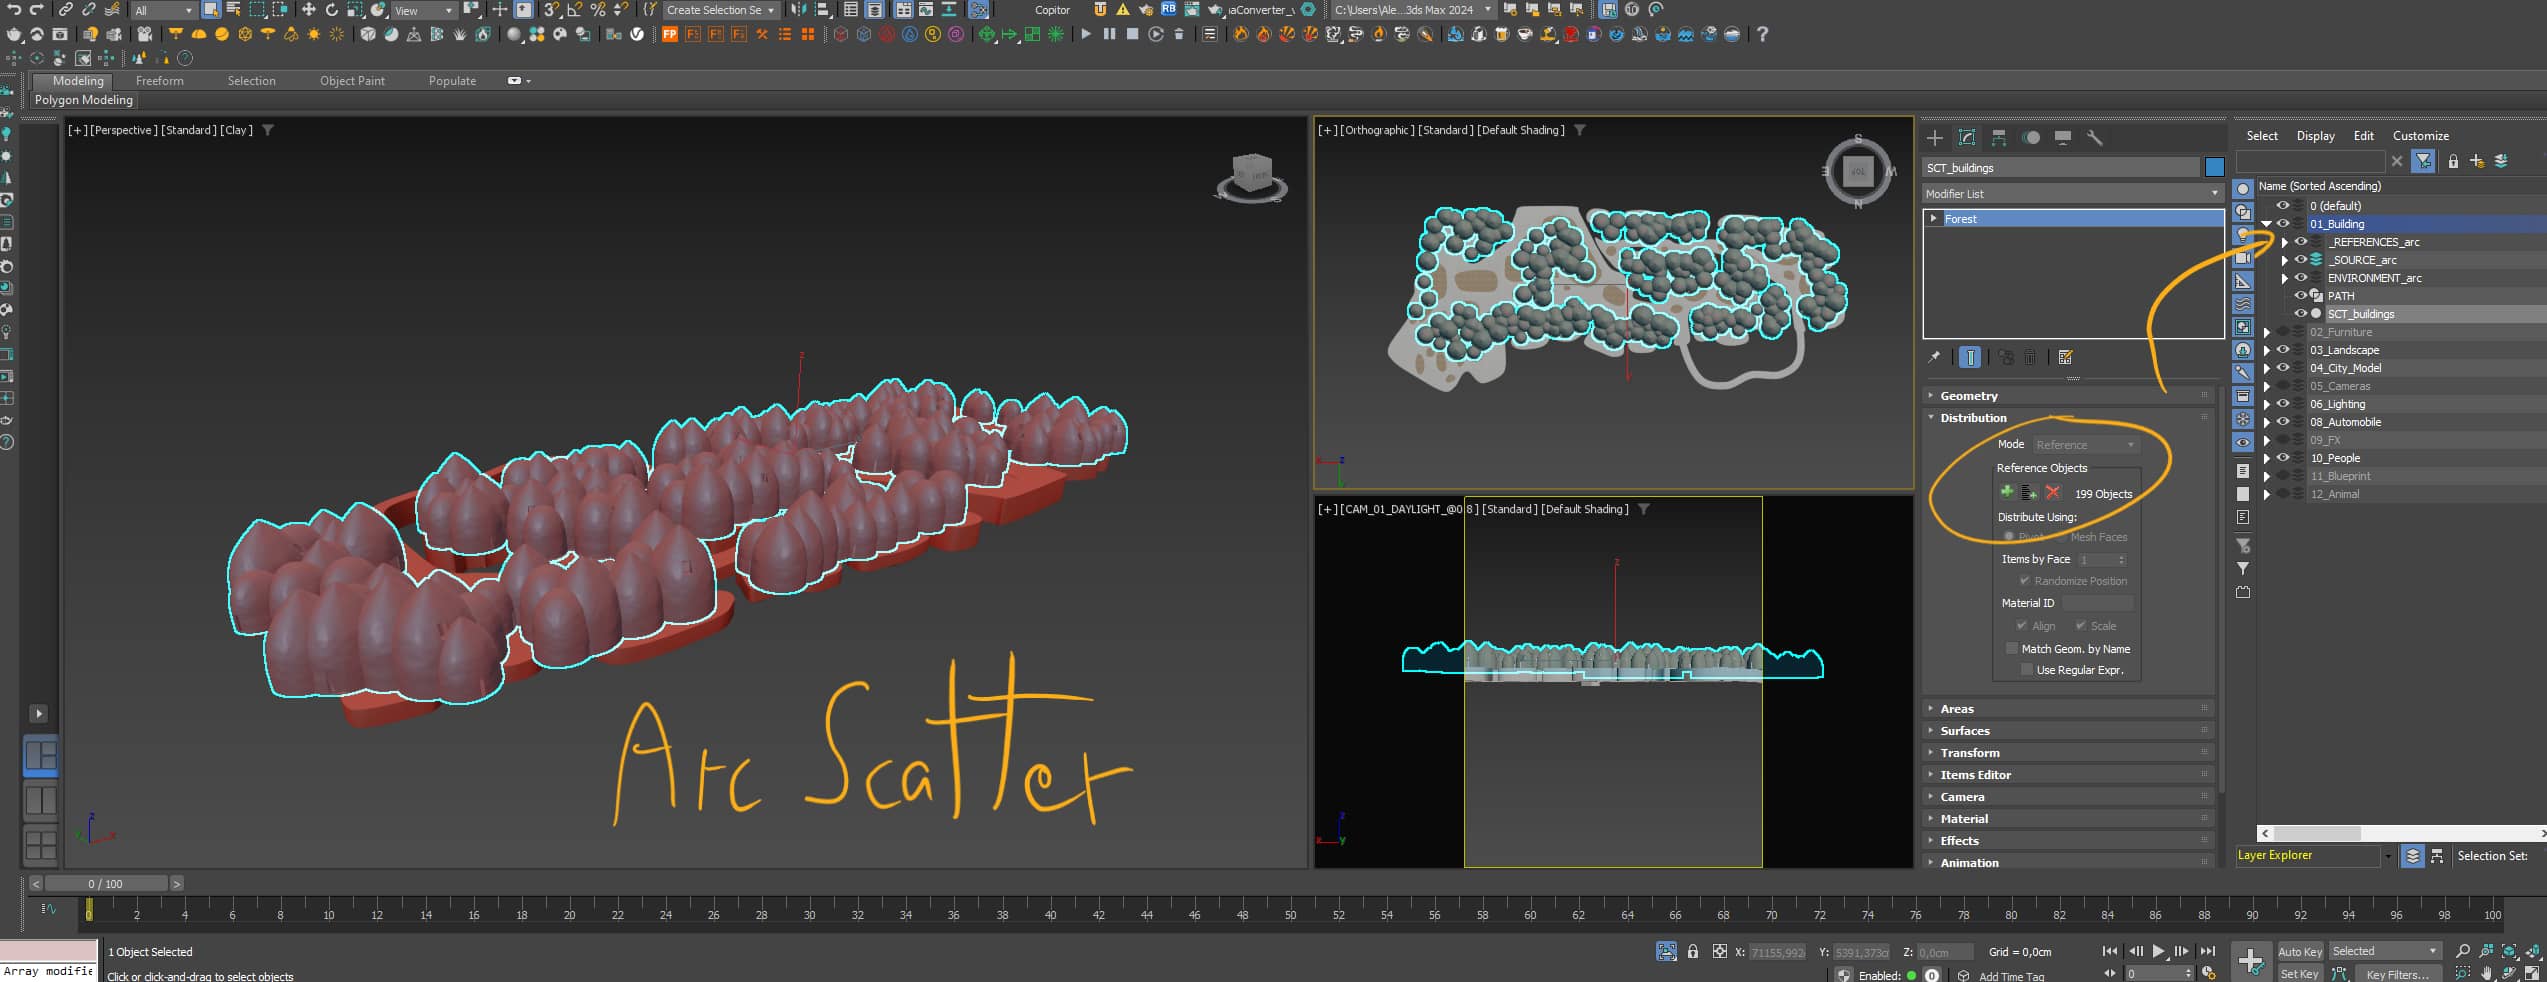Click the Forest Pack FP icon
The width and height of the screenshot is (2547, 982).
click(x=669, y=35)
